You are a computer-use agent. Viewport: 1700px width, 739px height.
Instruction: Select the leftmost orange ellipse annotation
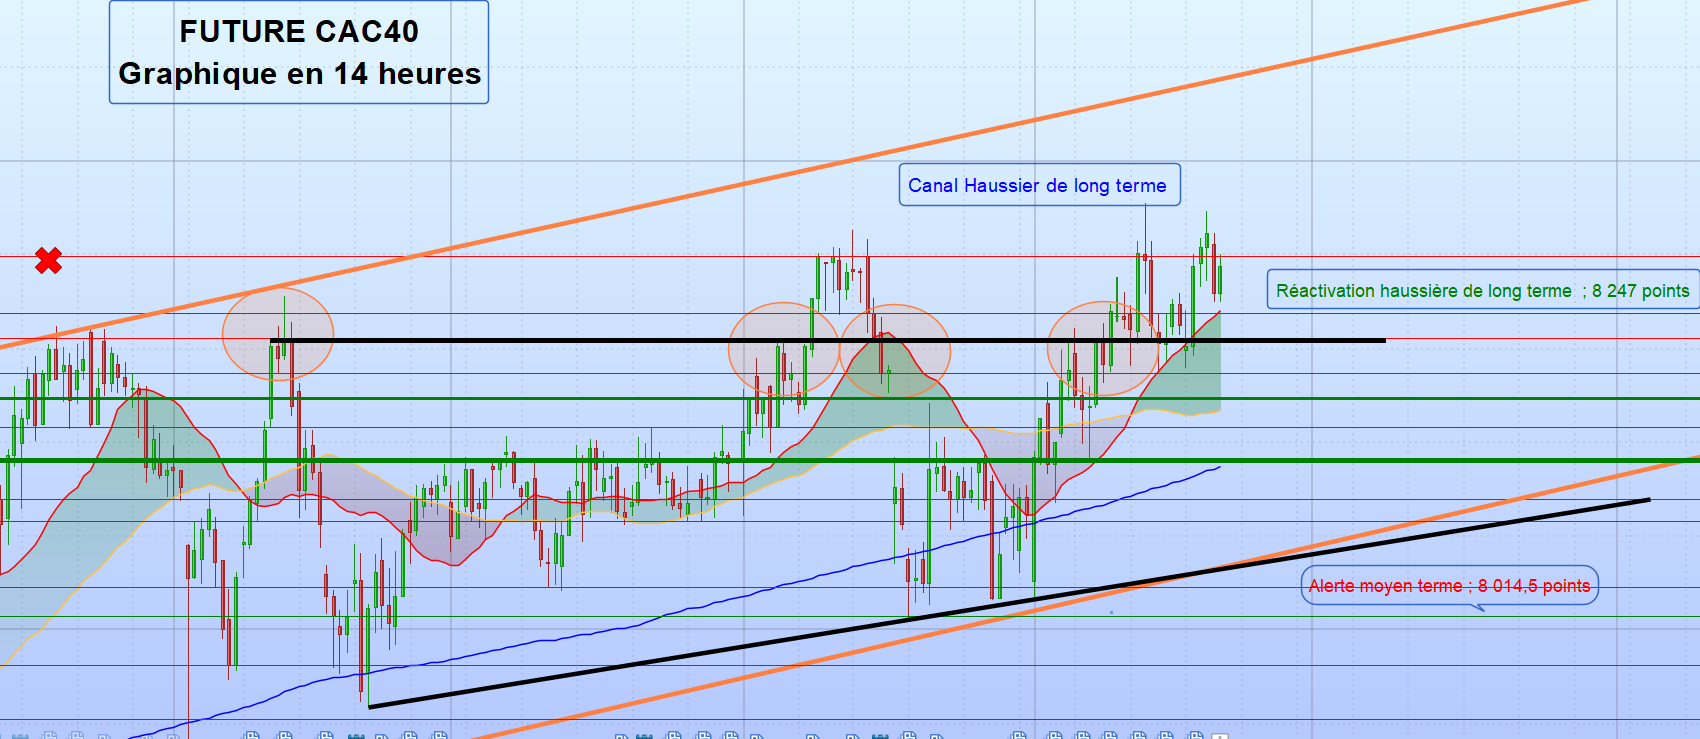[x=277, y=333]
